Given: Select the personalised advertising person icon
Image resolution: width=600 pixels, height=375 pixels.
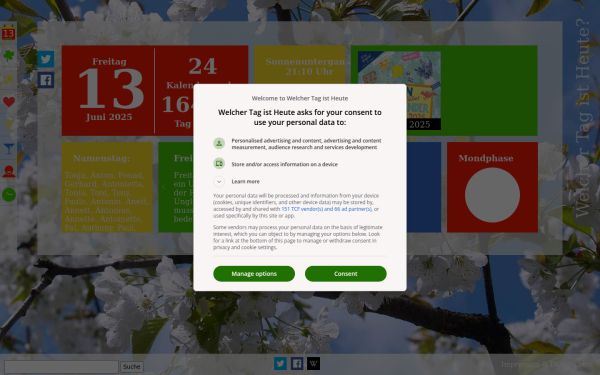Looking at the screenshot, I should 219,143.
